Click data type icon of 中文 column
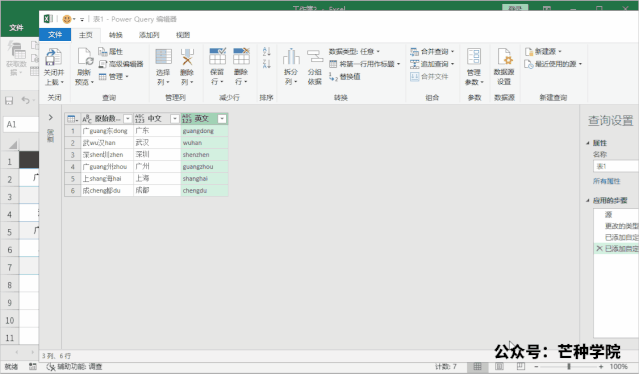Viewport: 639px width, 374px height. pyautogui.click(x=139, y=119)
